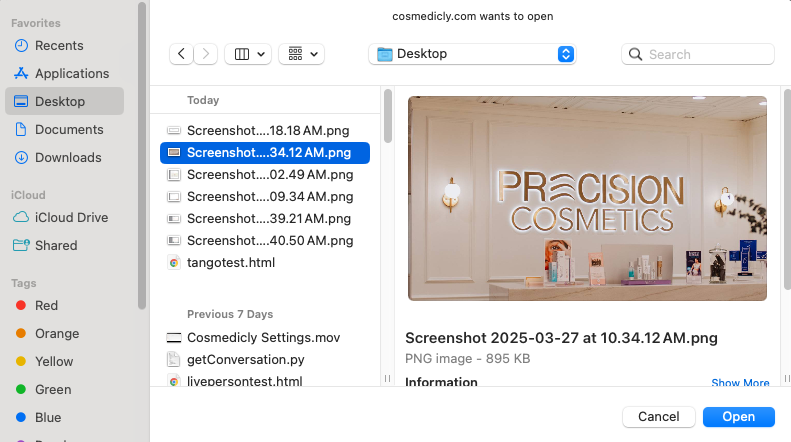Click the Search field
Viewport: 791px width, 442px height.
698,54
